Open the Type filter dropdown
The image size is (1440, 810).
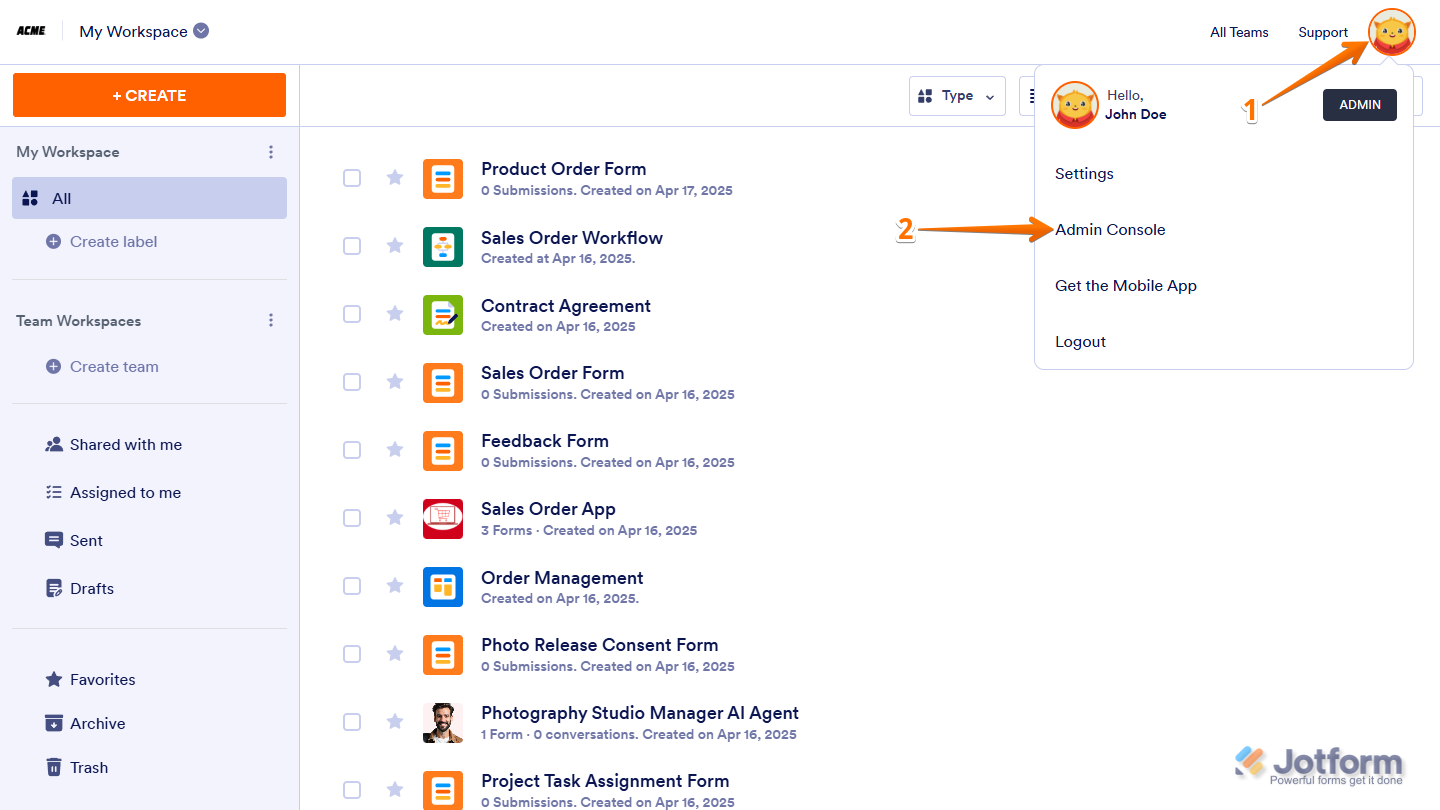(x=957, y=96)
